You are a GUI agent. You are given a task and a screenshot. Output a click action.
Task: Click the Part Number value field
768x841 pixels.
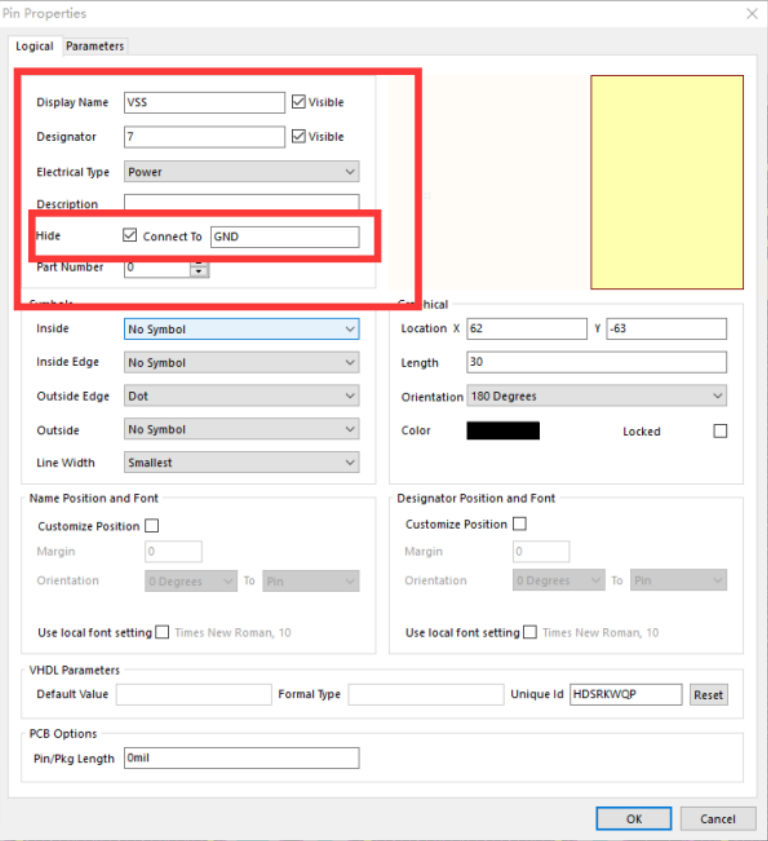[157, 268]
